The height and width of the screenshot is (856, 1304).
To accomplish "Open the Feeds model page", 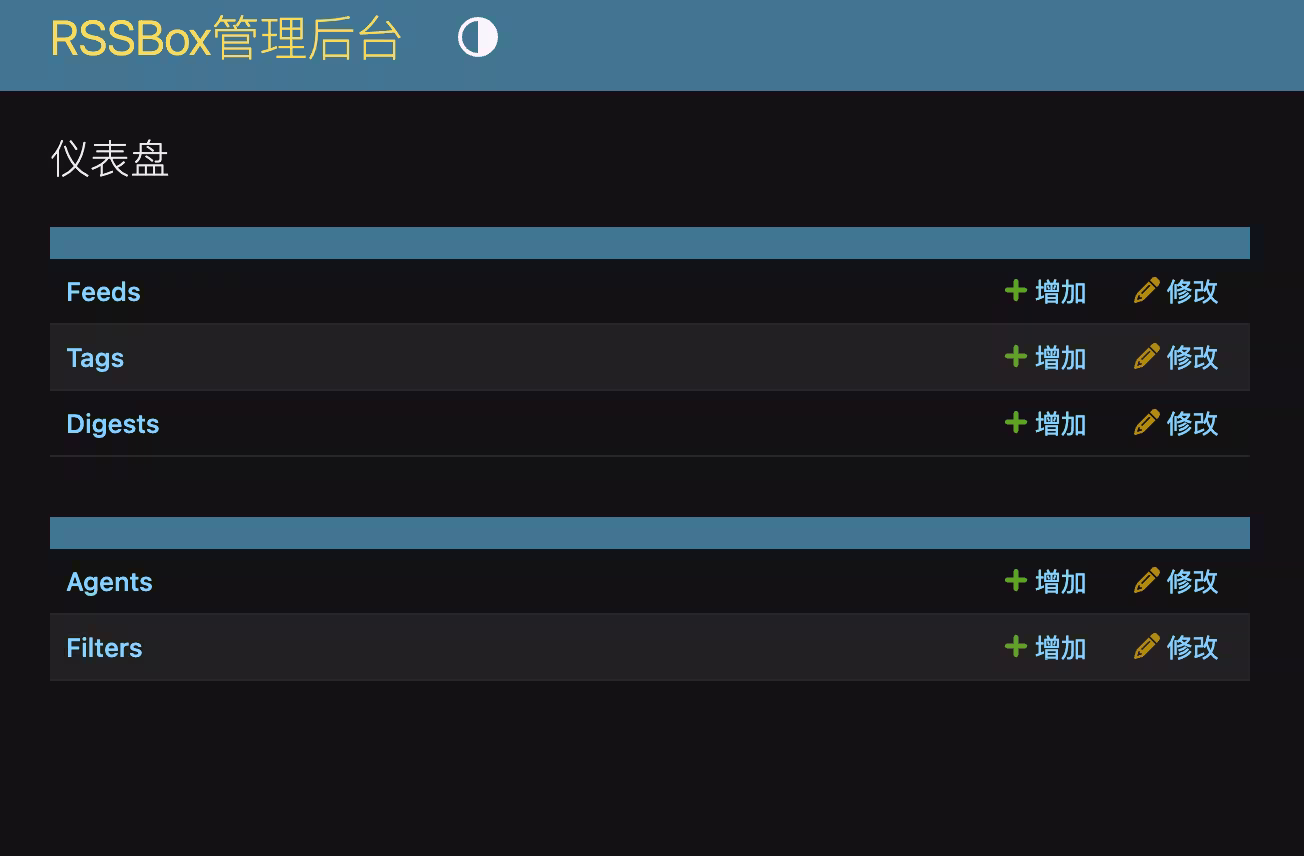I will (103, 291).
